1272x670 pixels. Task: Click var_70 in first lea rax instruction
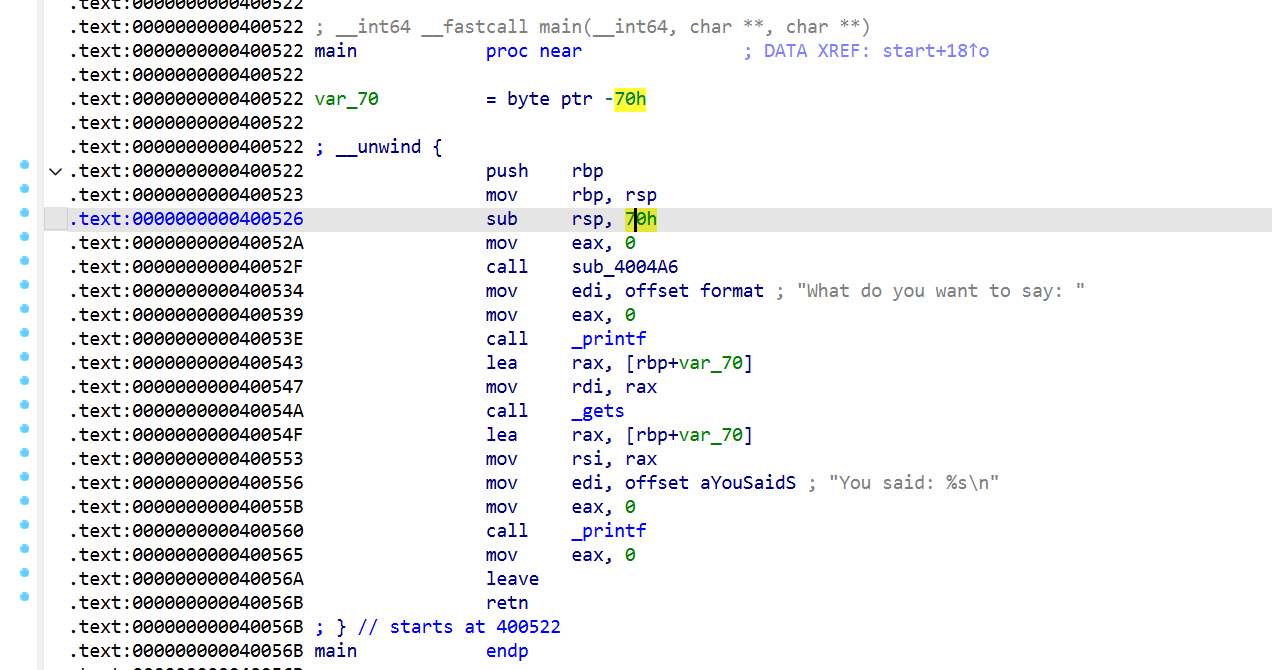pos(711,363)
